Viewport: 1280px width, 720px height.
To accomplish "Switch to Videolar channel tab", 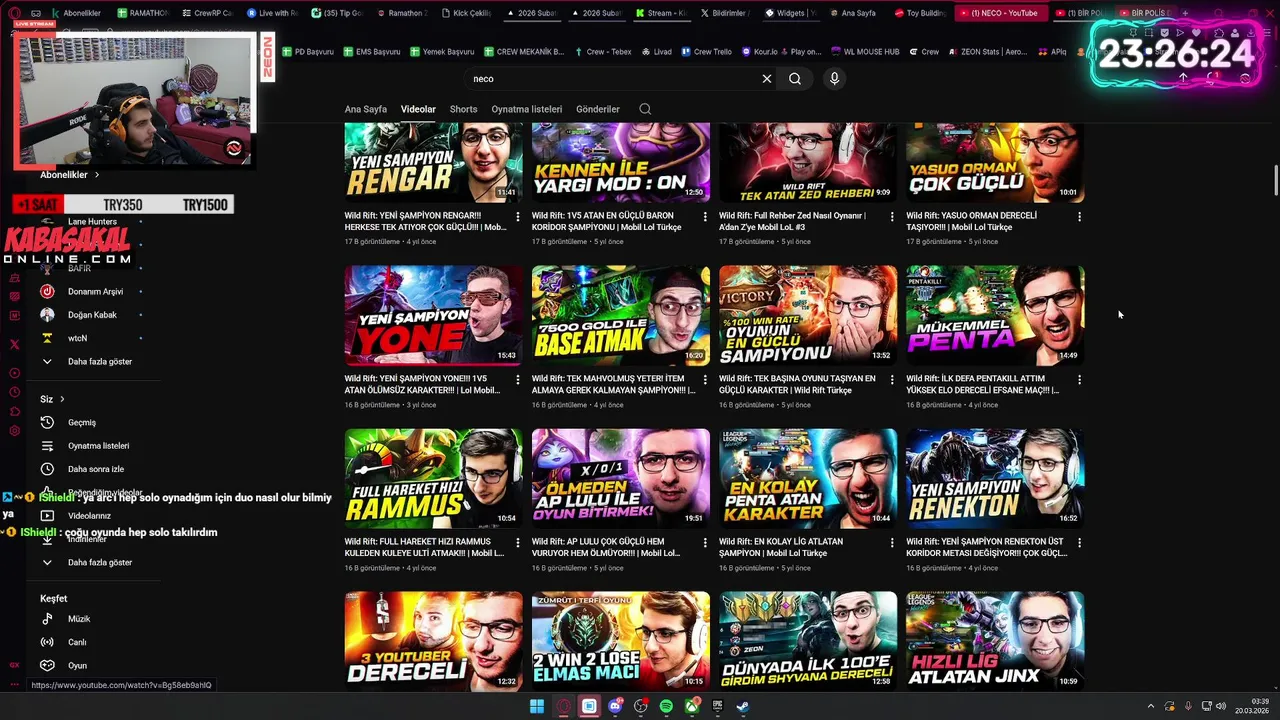I will pos(418,109).
